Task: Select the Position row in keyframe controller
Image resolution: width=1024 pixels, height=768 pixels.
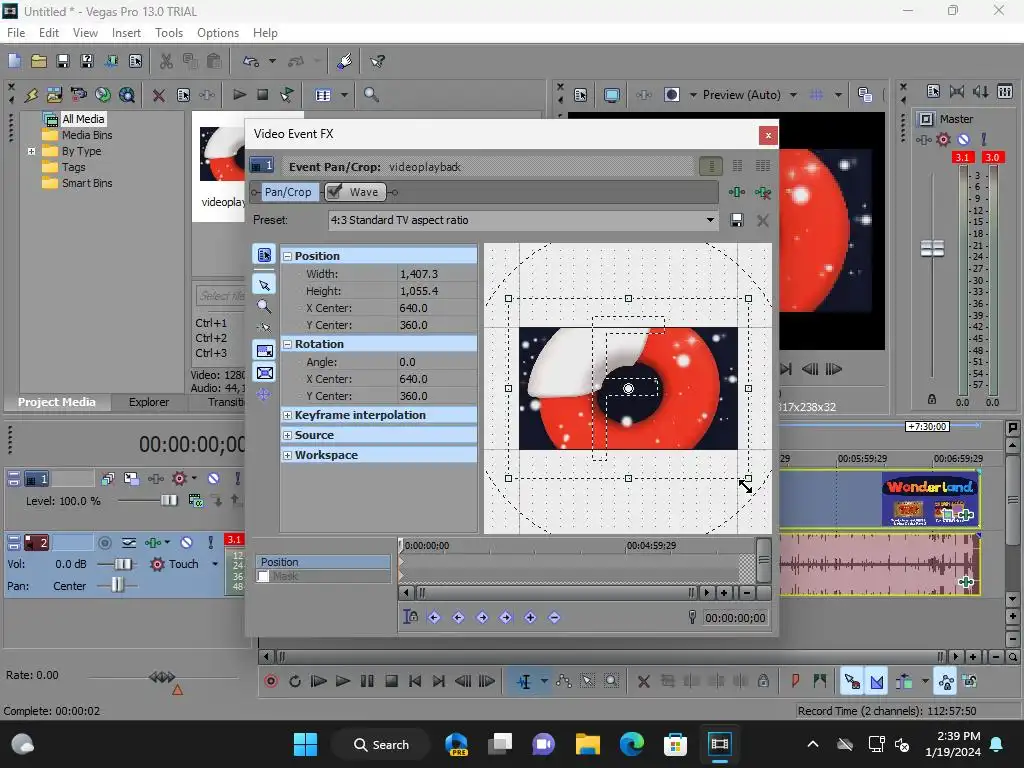Action: point(325,562)
